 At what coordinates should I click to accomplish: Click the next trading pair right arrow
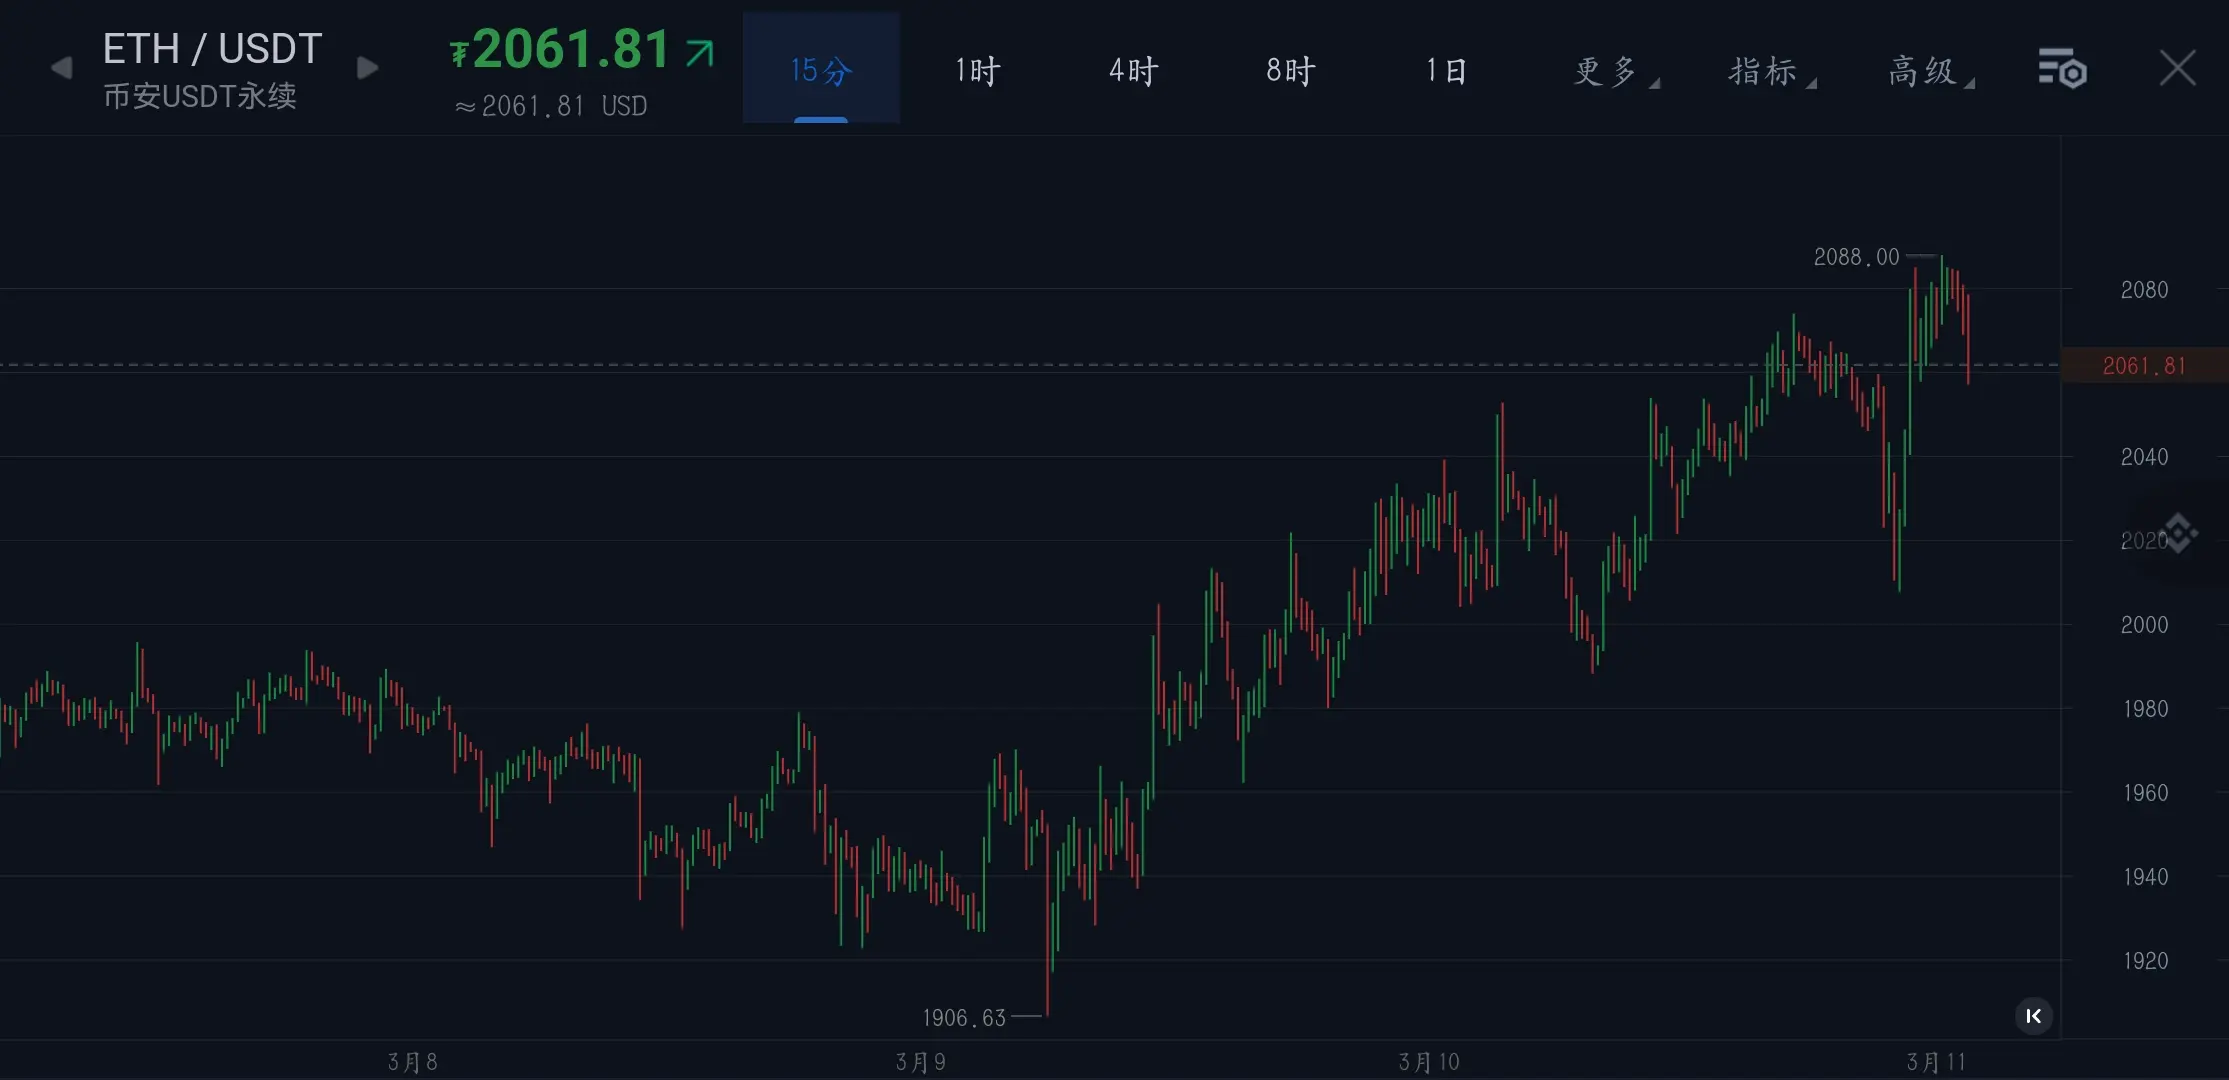(x=367, y=68)
